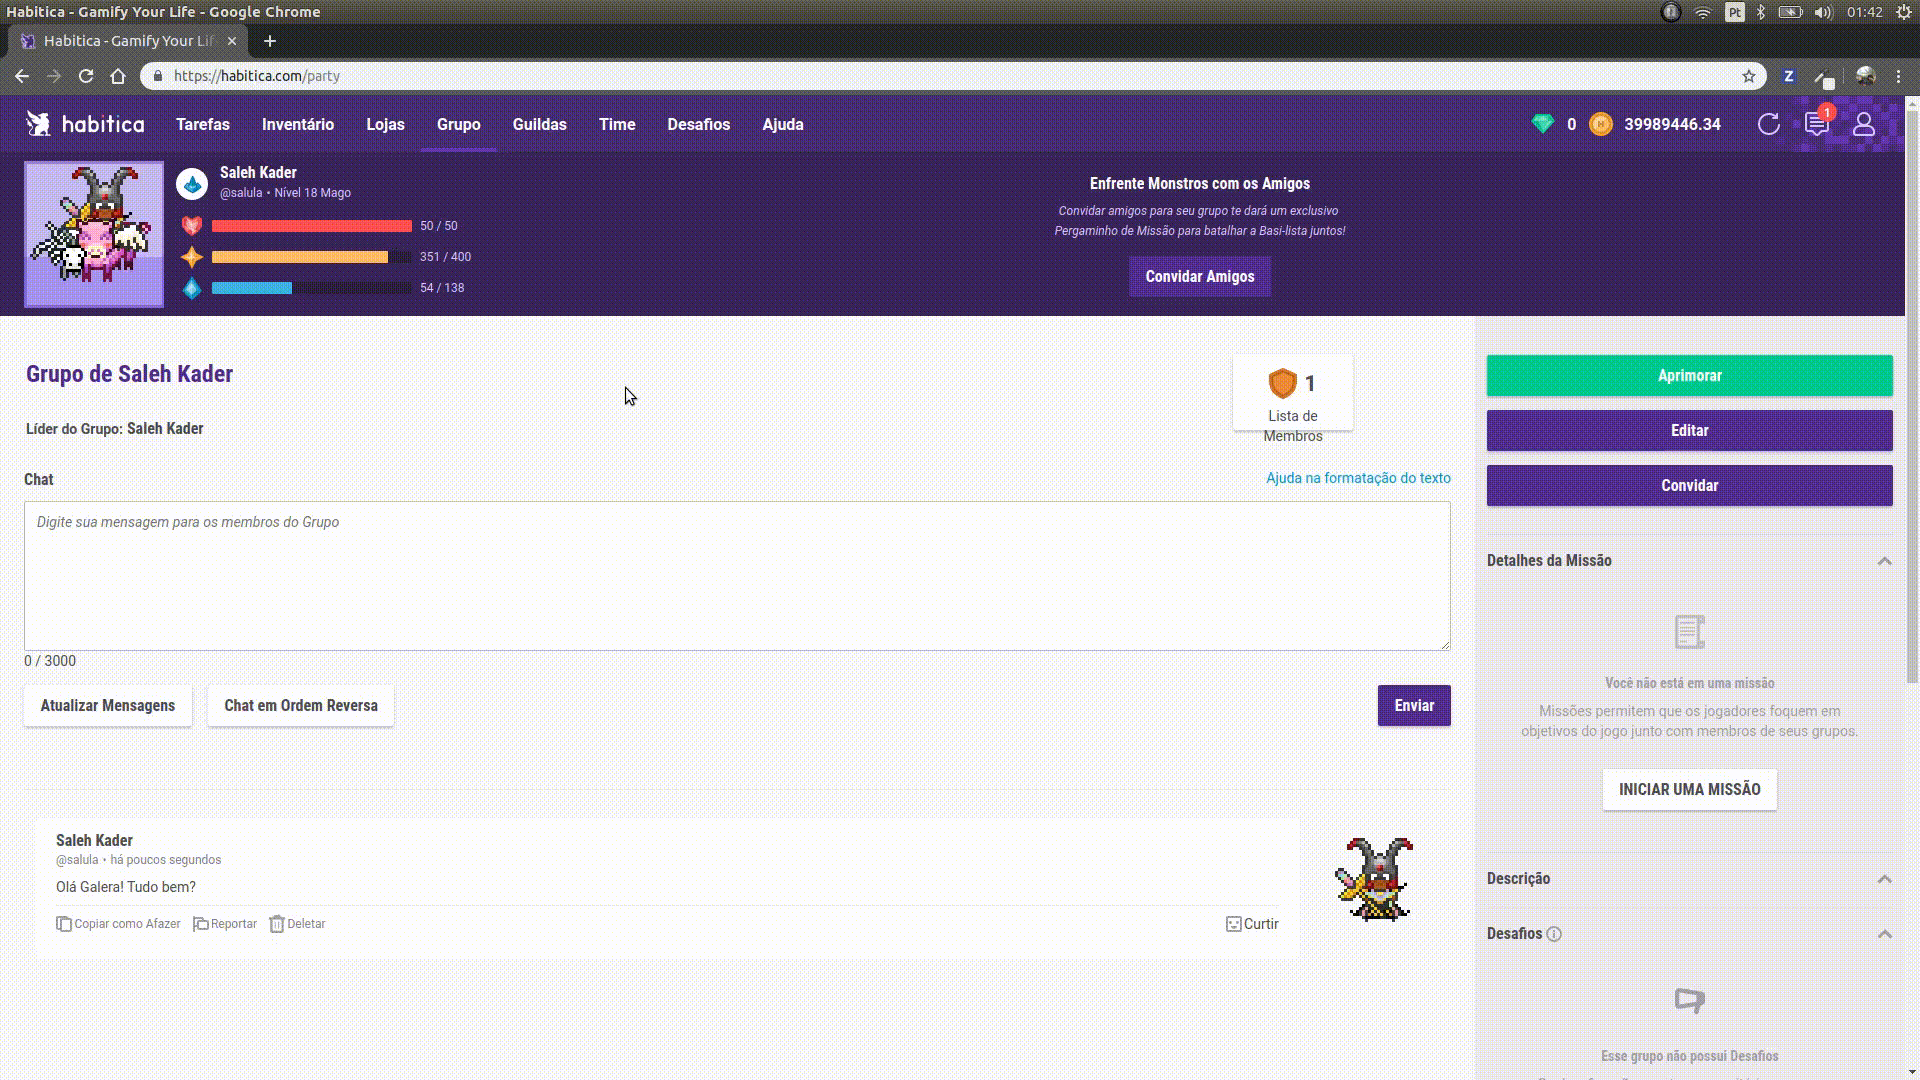Click the Mage class badge icon
The image size is (1920, 1080).
coord(192,184)
